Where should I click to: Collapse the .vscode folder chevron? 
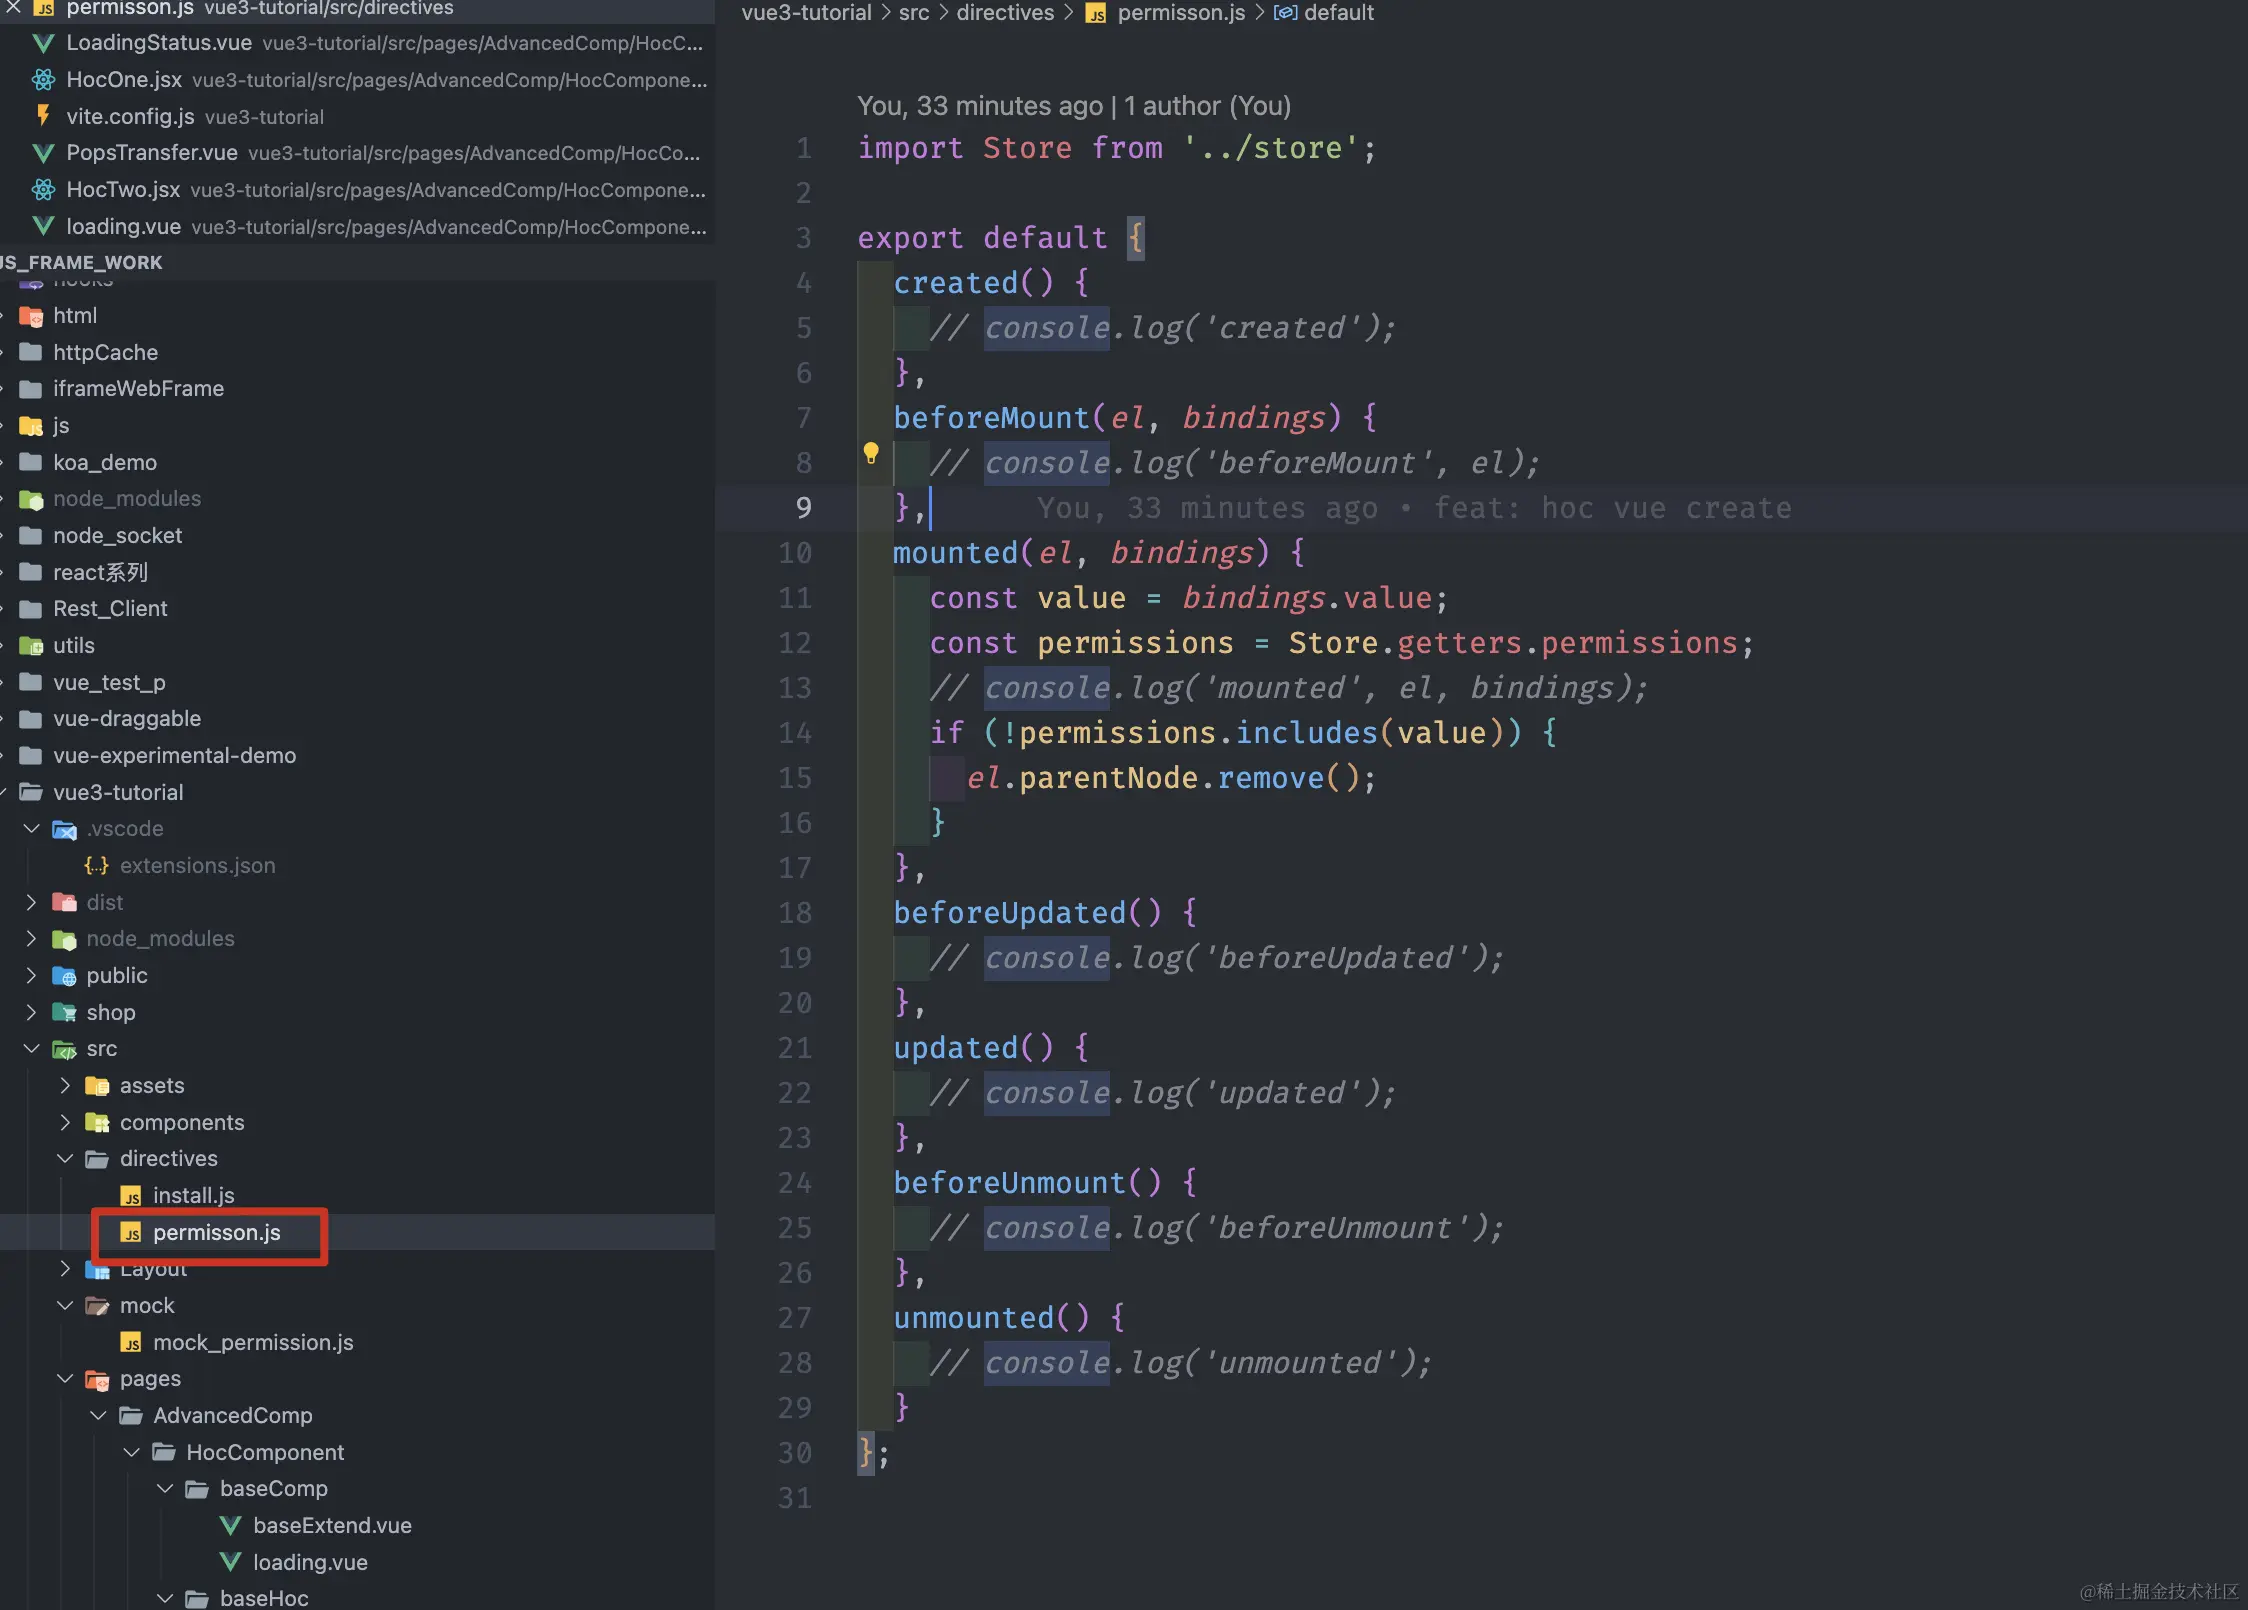[31, 829]
